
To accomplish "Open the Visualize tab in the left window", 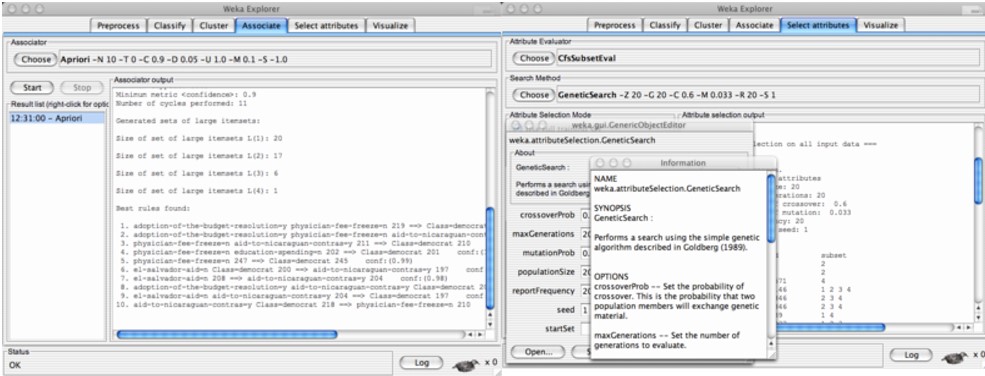I will [390, 26].
